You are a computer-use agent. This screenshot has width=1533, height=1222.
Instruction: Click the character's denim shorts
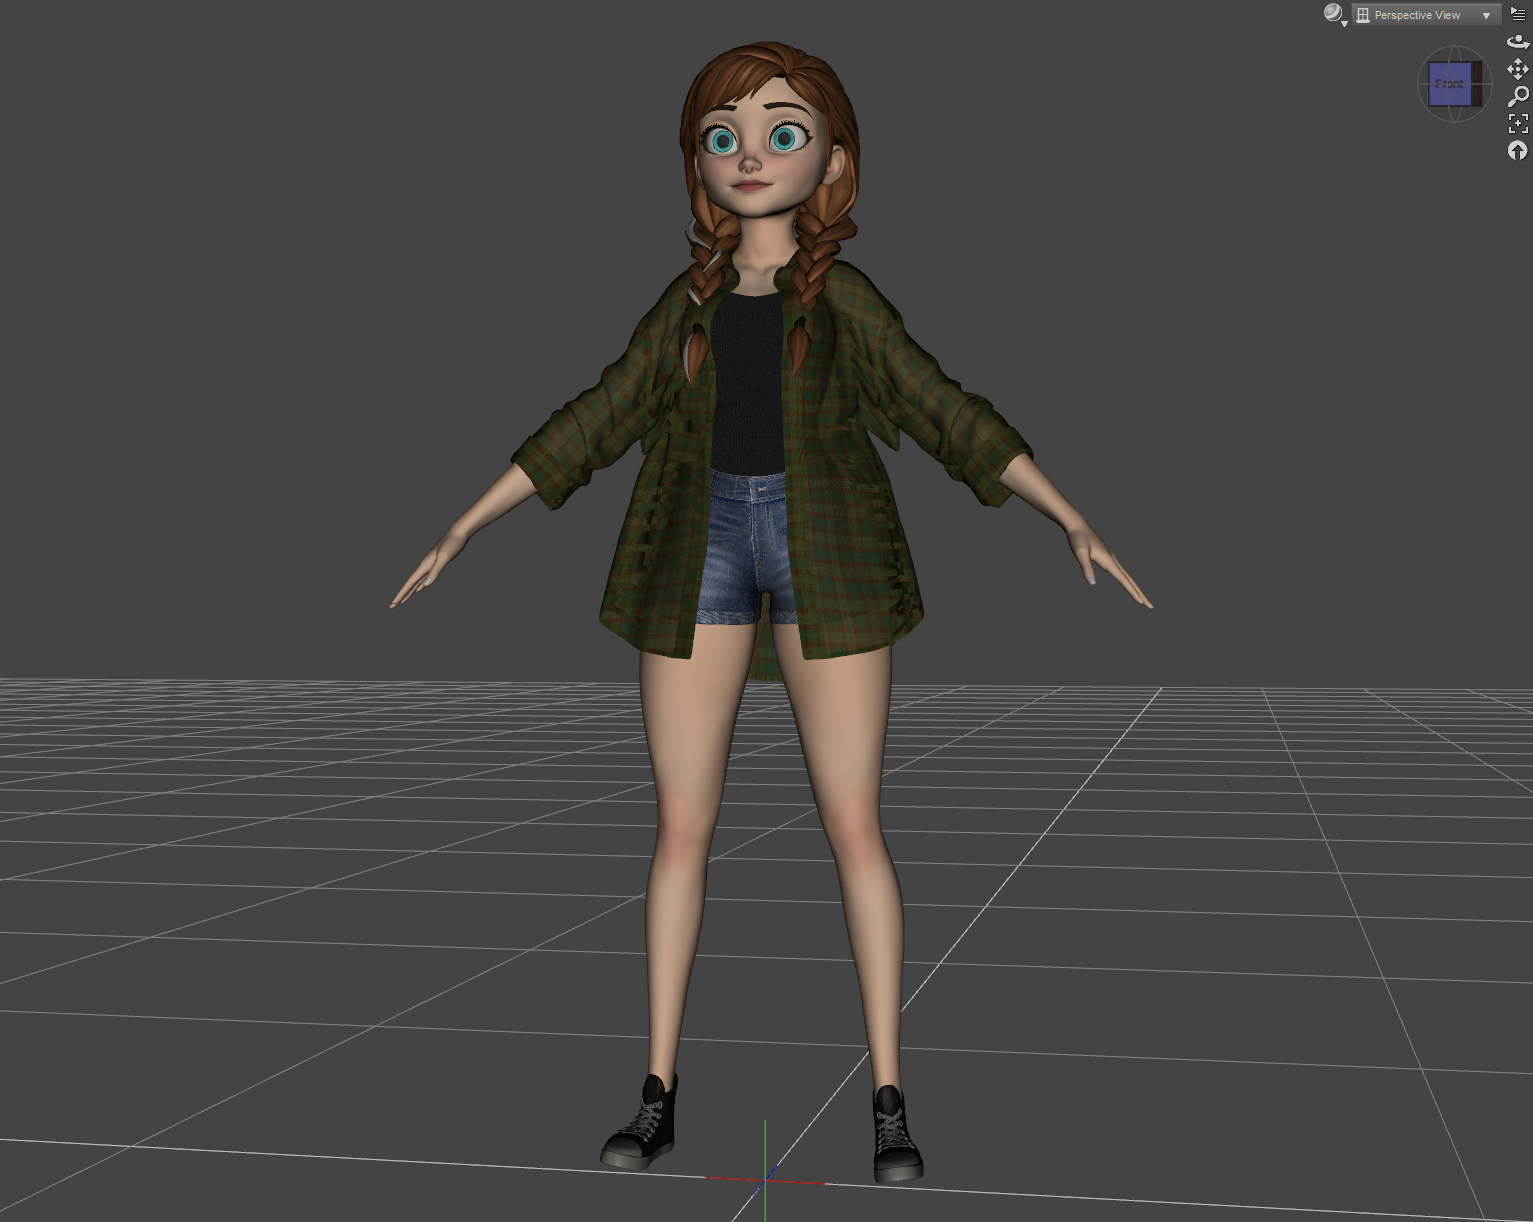point(750,548)
